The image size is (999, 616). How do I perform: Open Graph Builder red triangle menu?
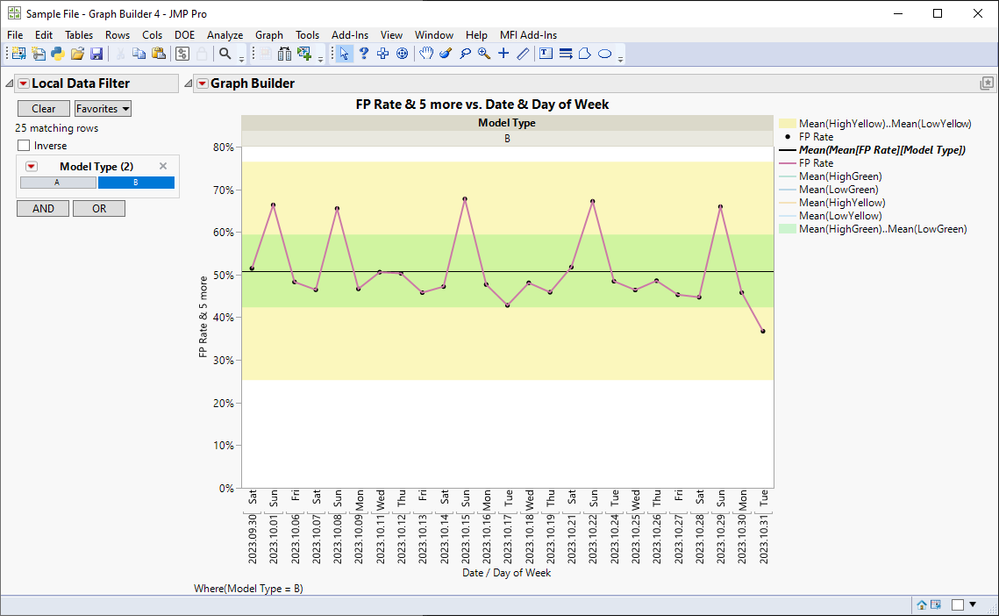click(x=202, y=83)
